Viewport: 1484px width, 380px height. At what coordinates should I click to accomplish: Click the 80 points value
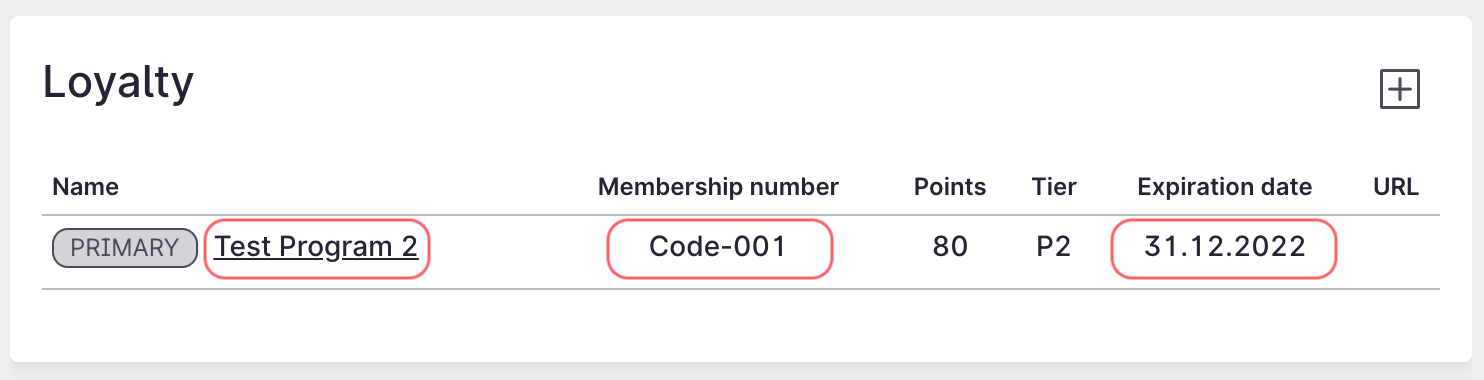tap(950, 247)
